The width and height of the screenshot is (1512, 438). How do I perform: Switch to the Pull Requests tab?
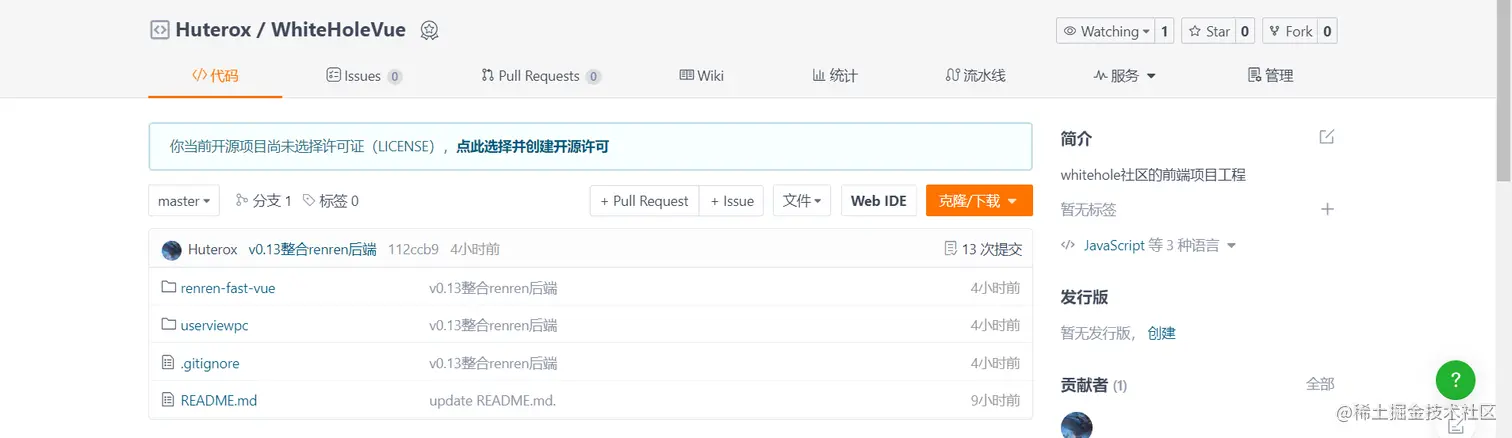click(541, 76)
